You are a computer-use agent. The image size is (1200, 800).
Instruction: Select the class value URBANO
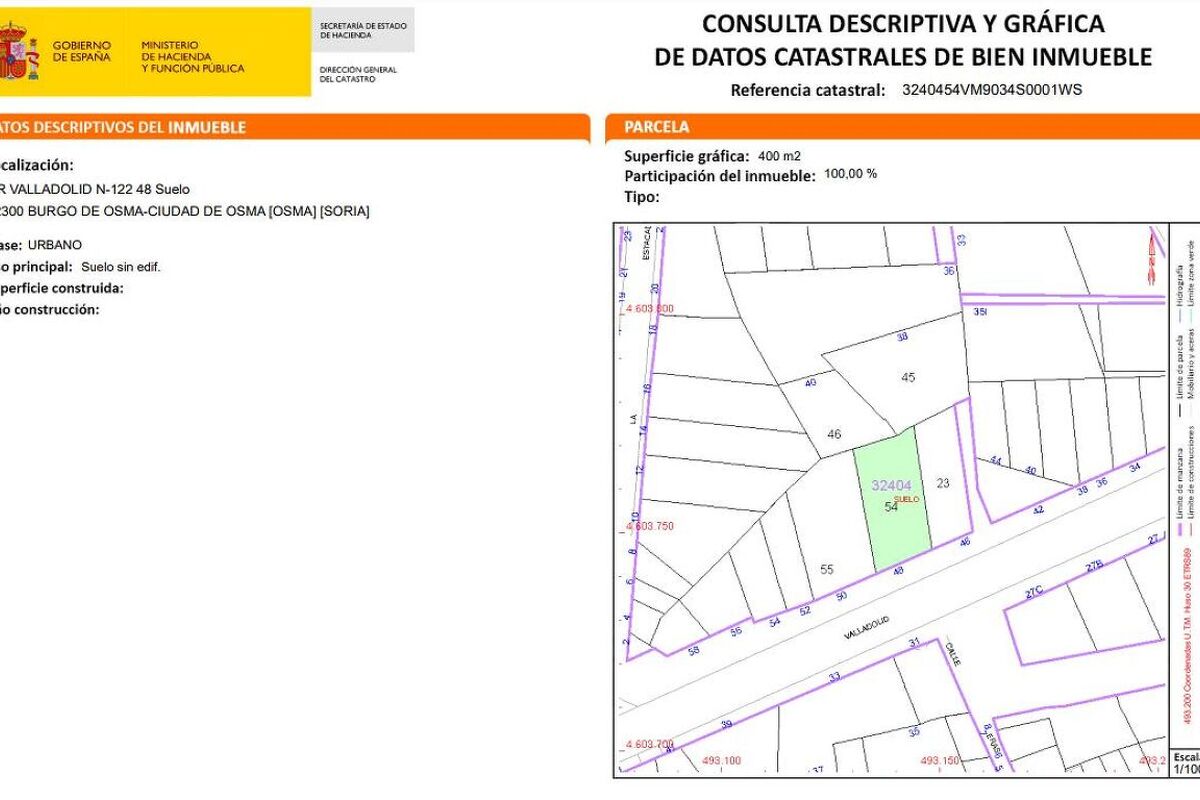[55, 244]
